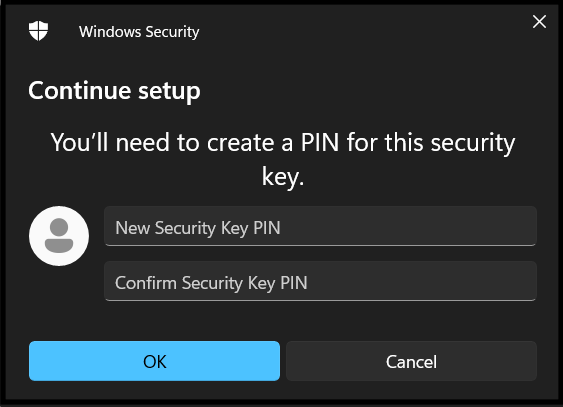
Task: Abort PIN creation via Cancel
Action: tap(411, 361)
